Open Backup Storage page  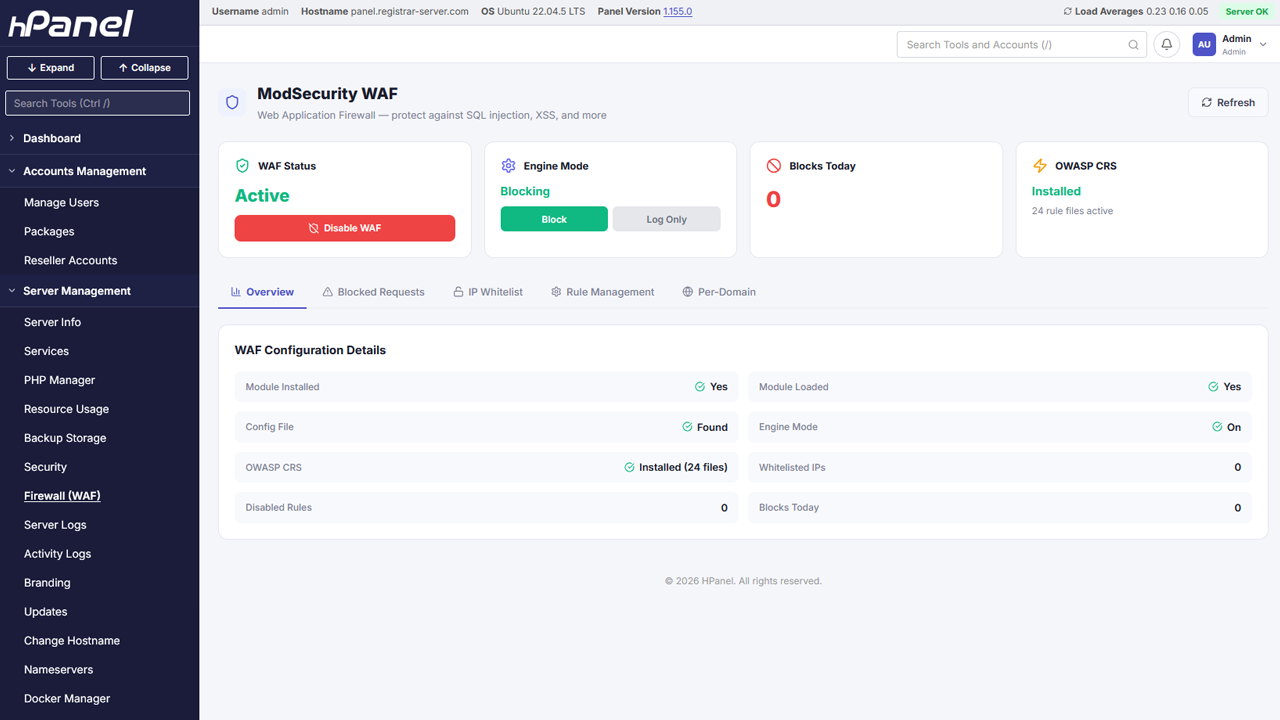(65, 438)
